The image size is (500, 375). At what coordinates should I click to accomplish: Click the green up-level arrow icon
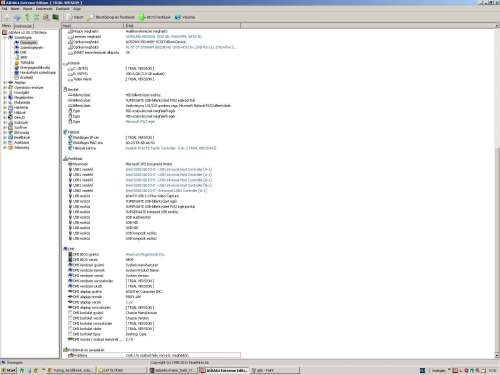(27, 17)
